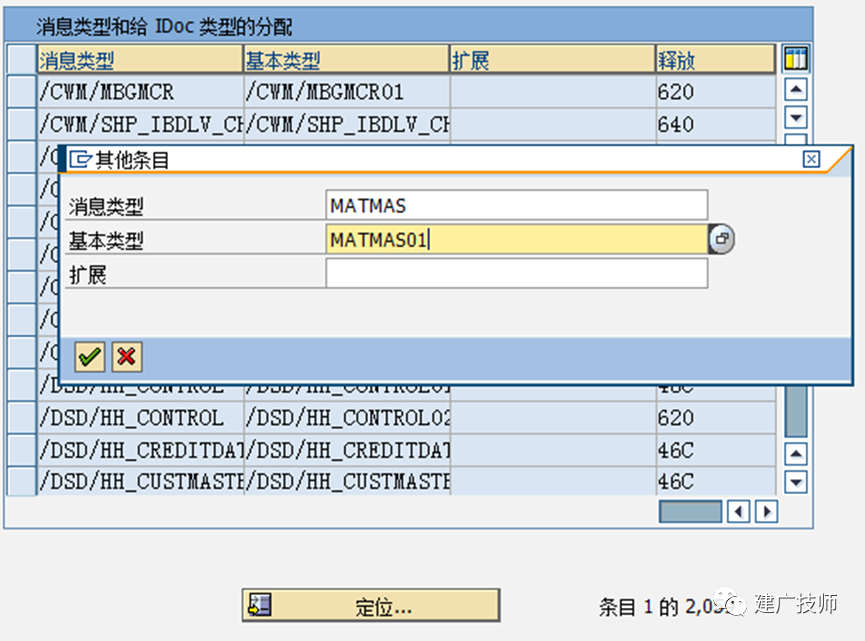
Task: Click 消息类型 input field with MATMAS
Action: pos(516,205)
